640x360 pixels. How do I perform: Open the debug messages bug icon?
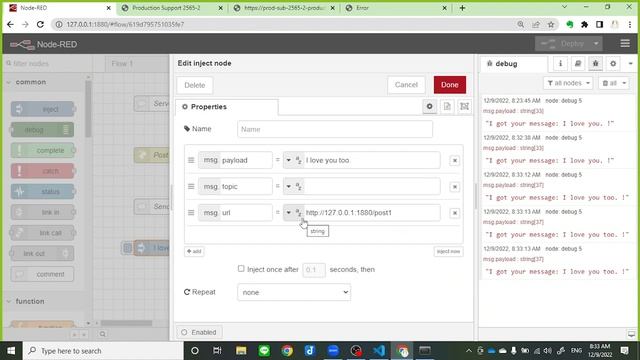[596, 64]
